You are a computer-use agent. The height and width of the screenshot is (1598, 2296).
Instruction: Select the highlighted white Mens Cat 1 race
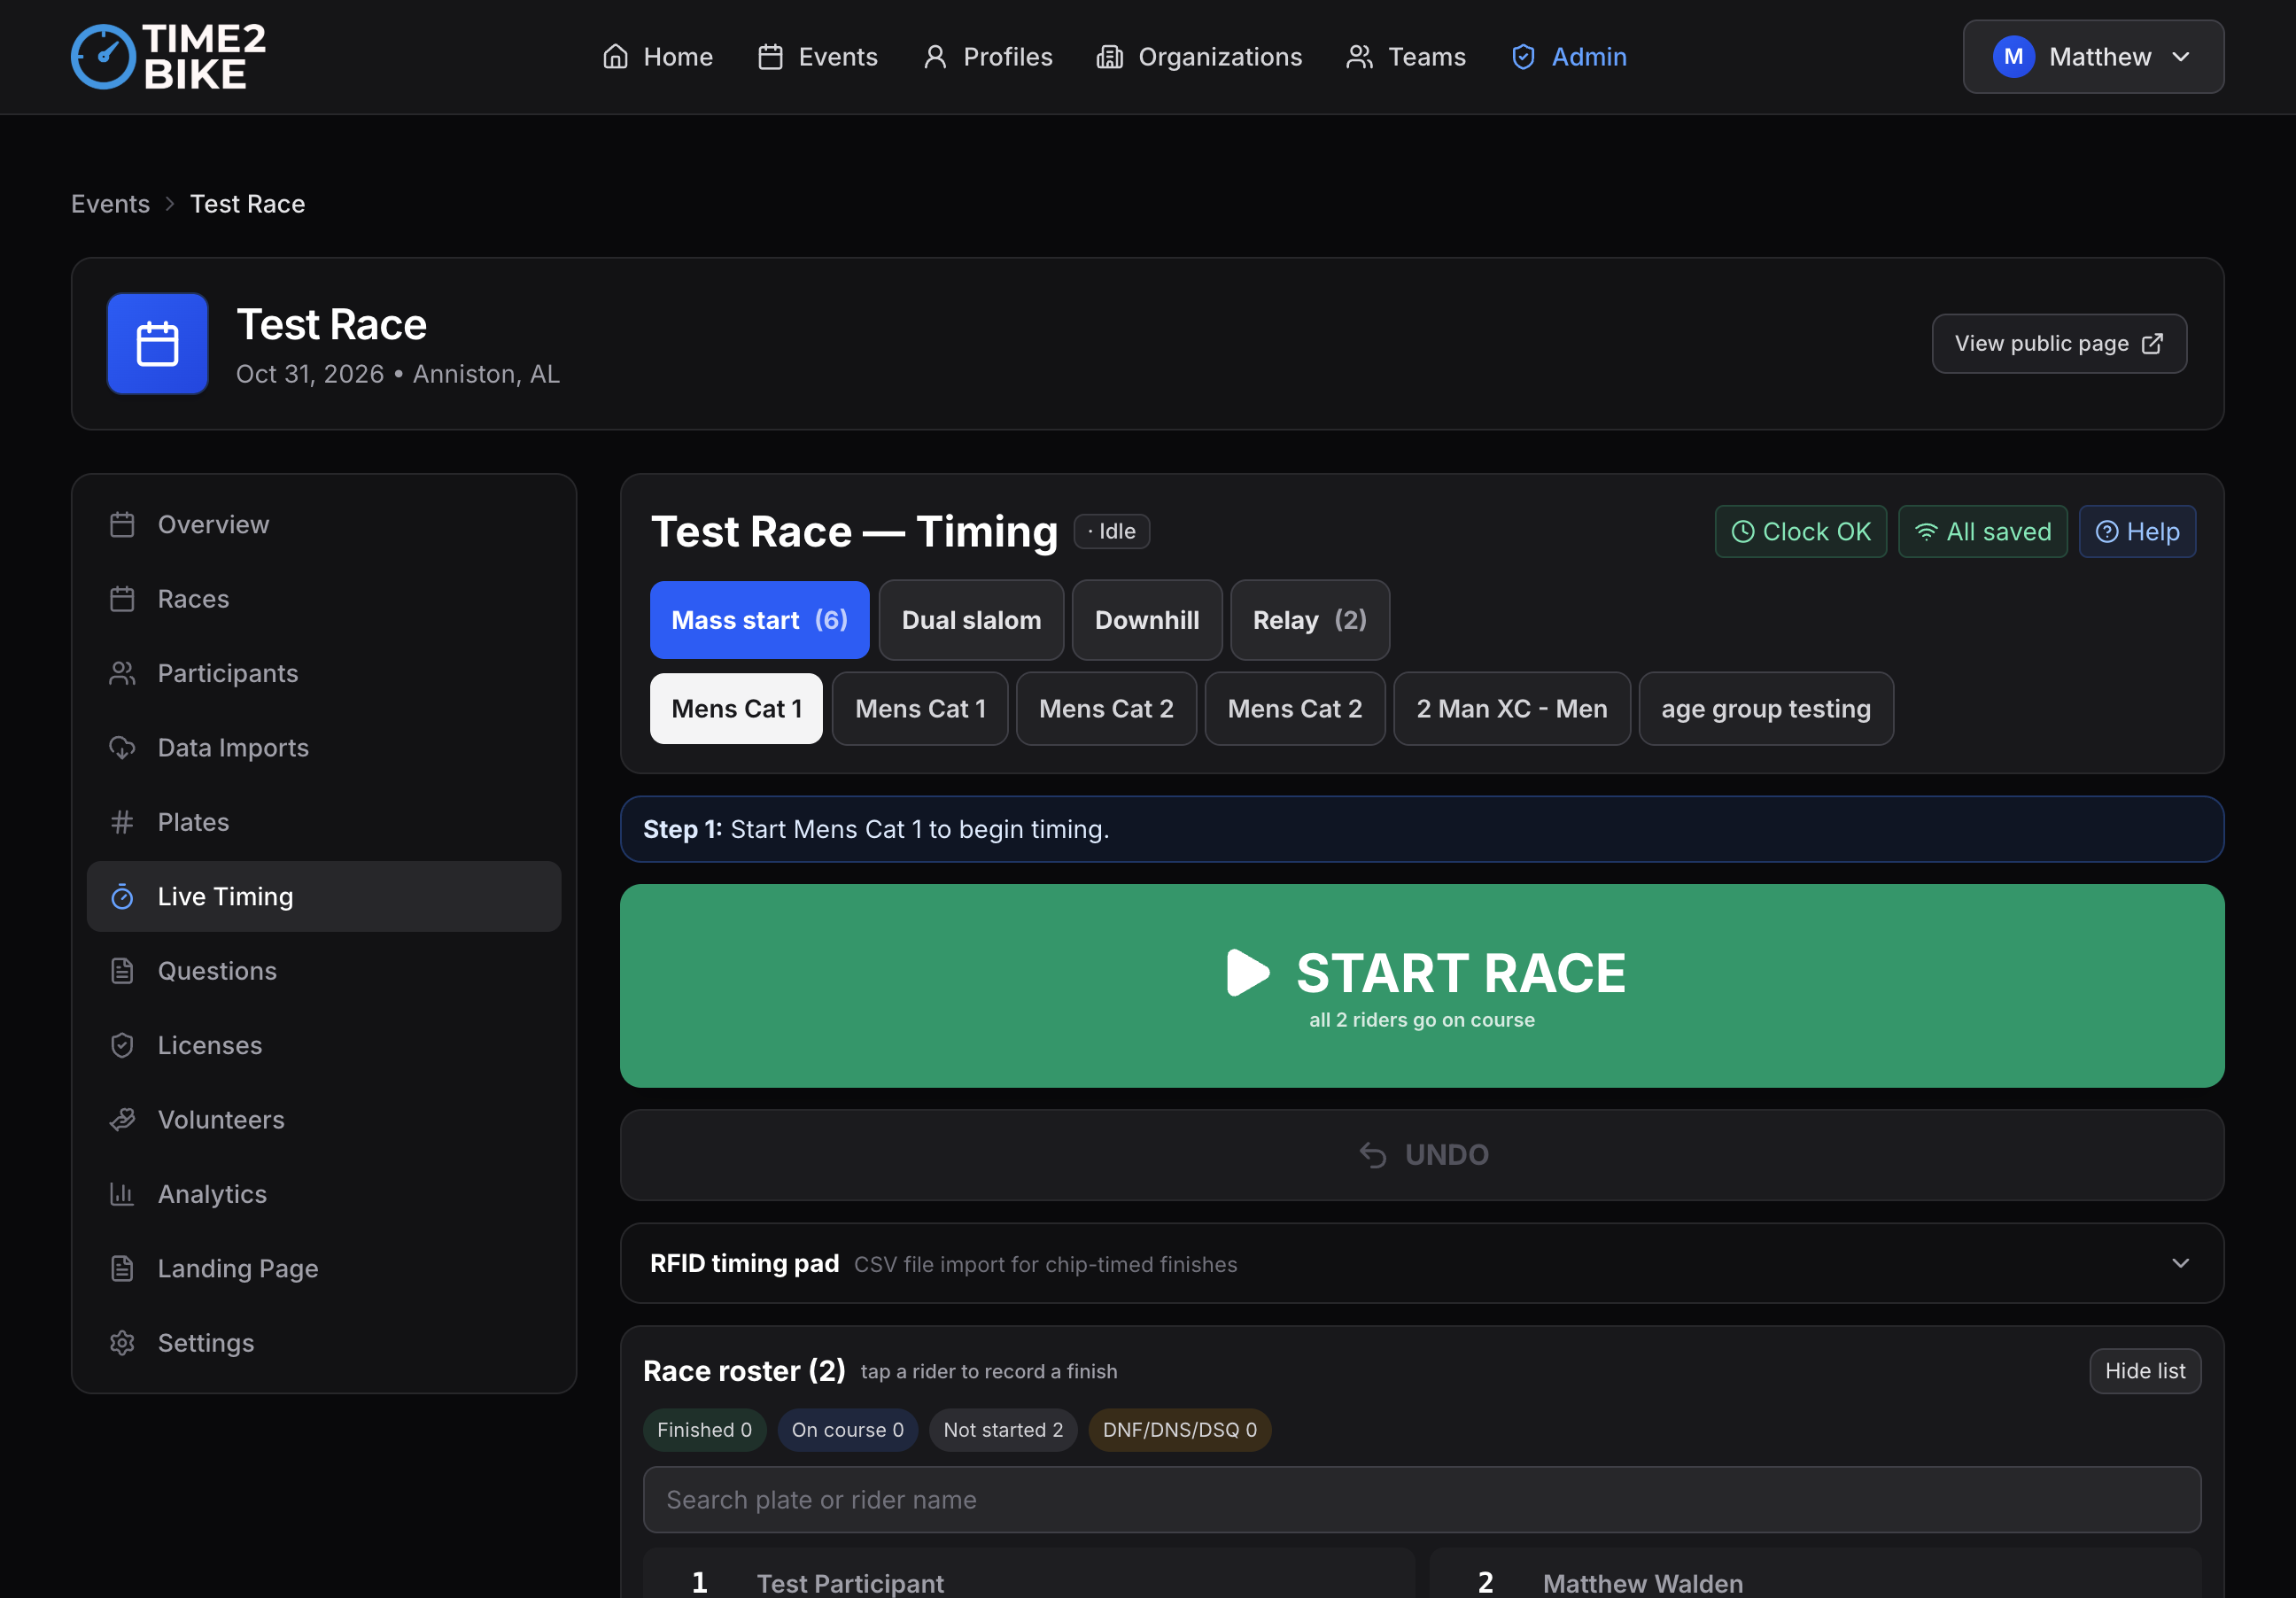[736, 708]
